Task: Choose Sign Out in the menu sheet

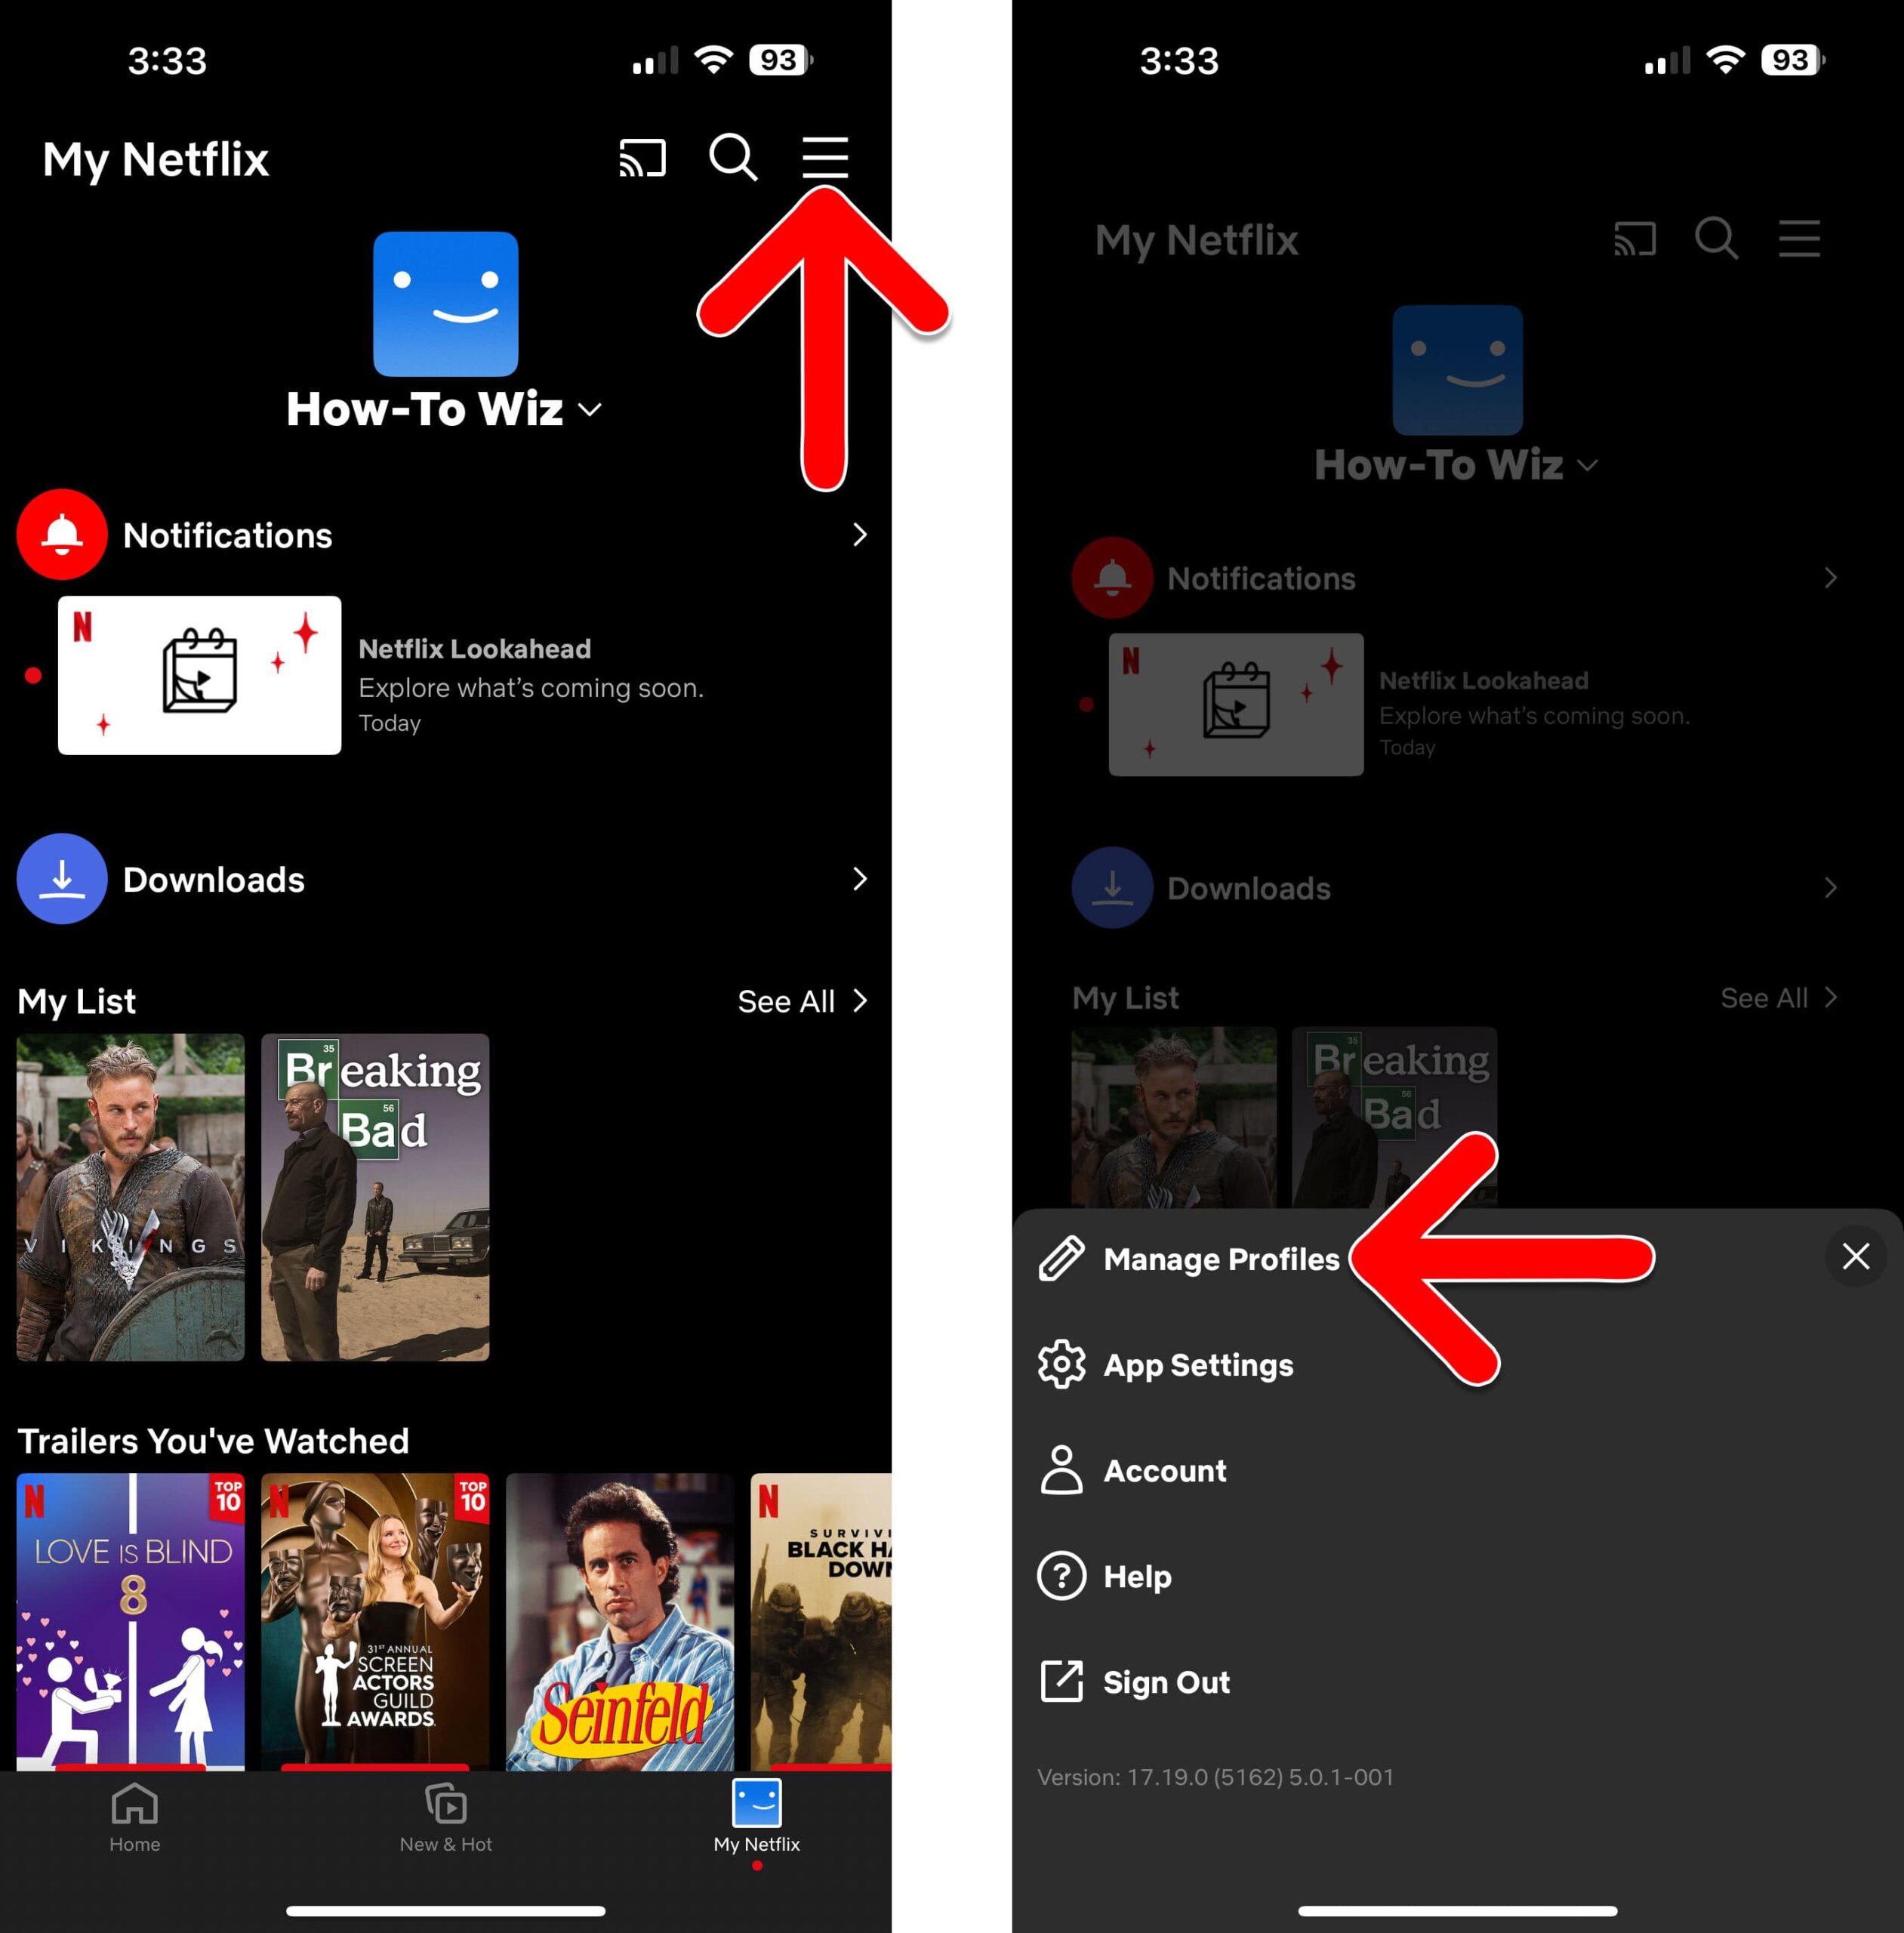Action: [1166, 1683]
